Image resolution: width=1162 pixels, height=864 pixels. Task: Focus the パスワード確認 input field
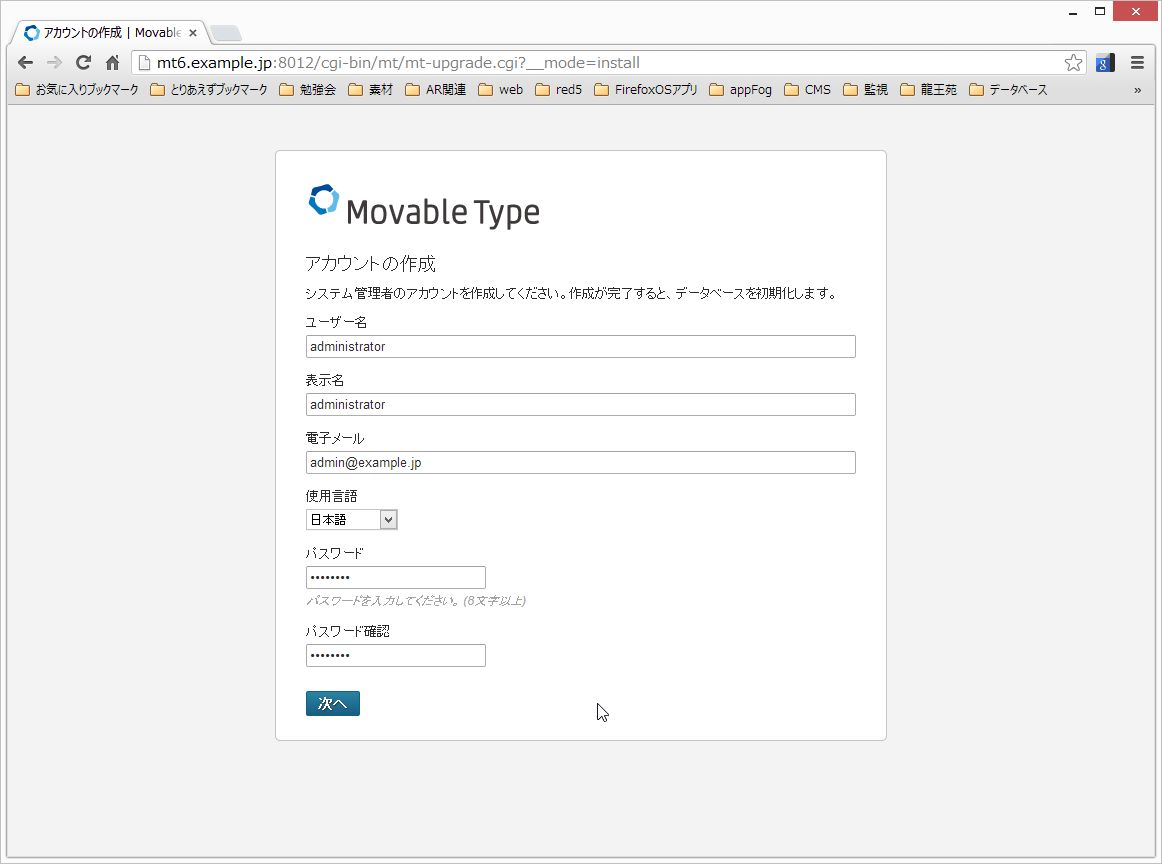[x=396, y=655]
